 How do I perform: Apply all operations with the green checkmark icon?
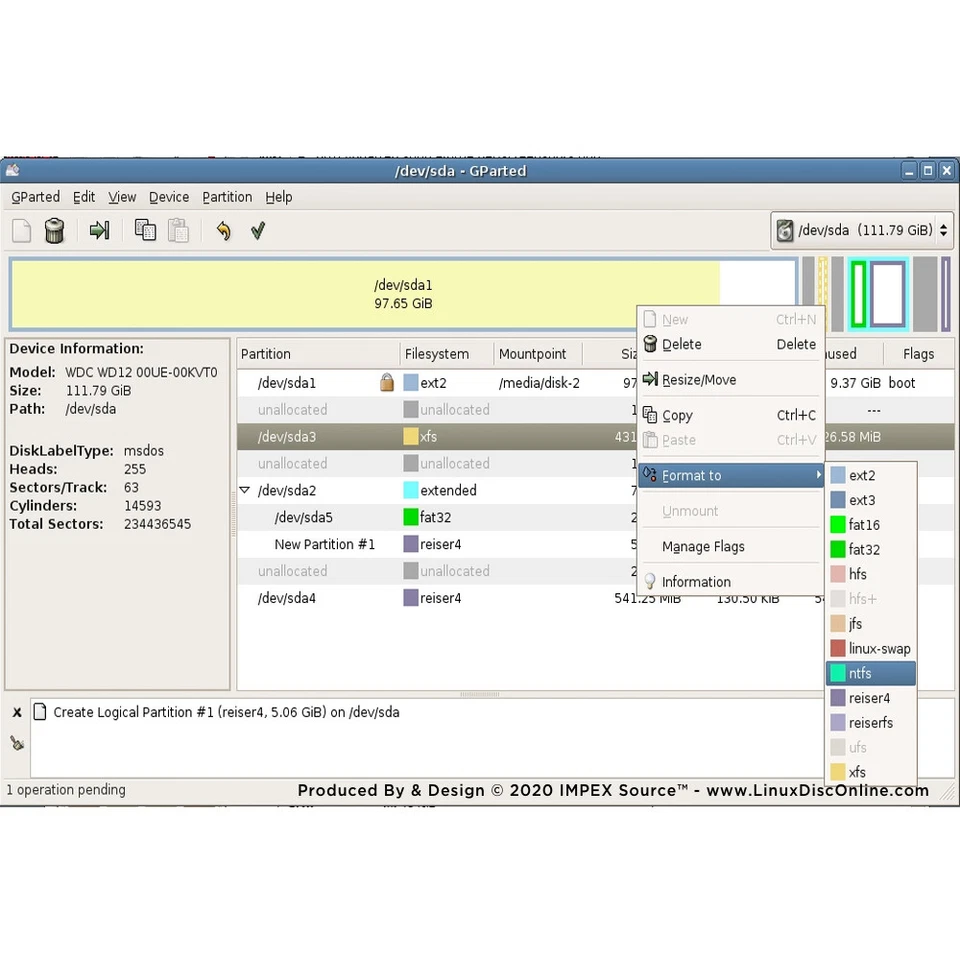click(257, 231)
